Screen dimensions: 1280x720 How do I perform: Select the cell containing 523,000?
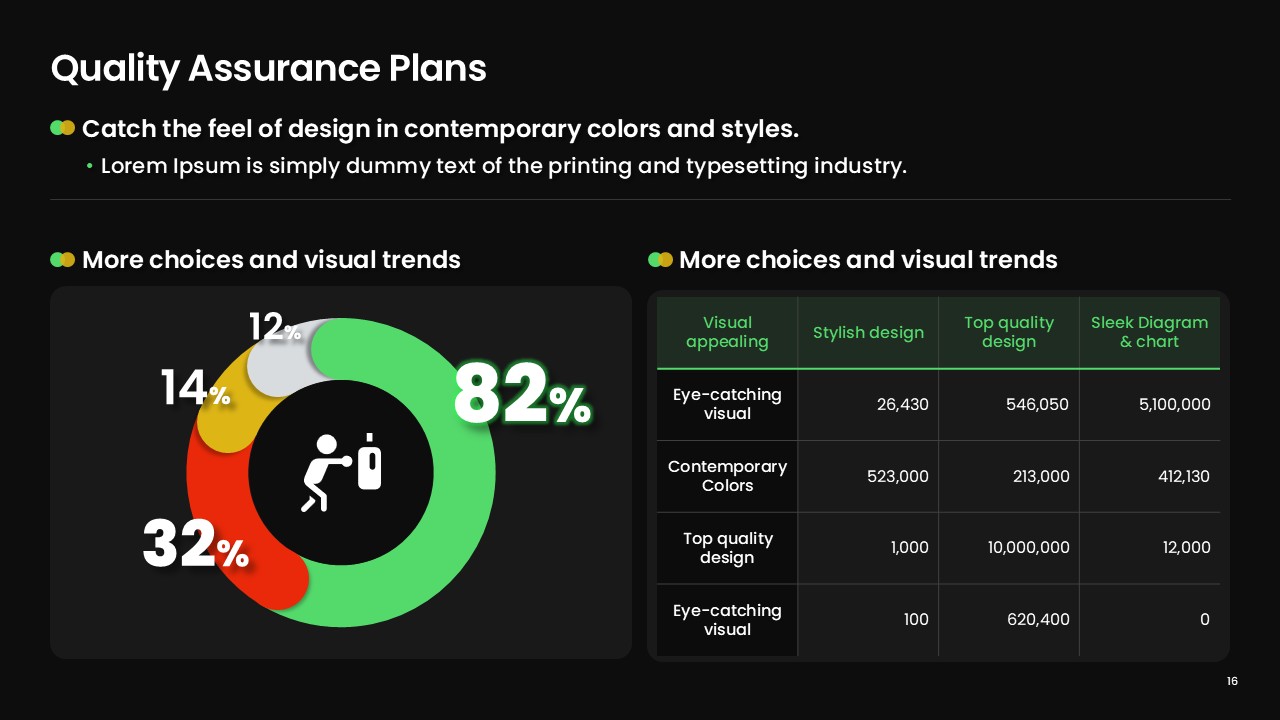click(868, 476)
